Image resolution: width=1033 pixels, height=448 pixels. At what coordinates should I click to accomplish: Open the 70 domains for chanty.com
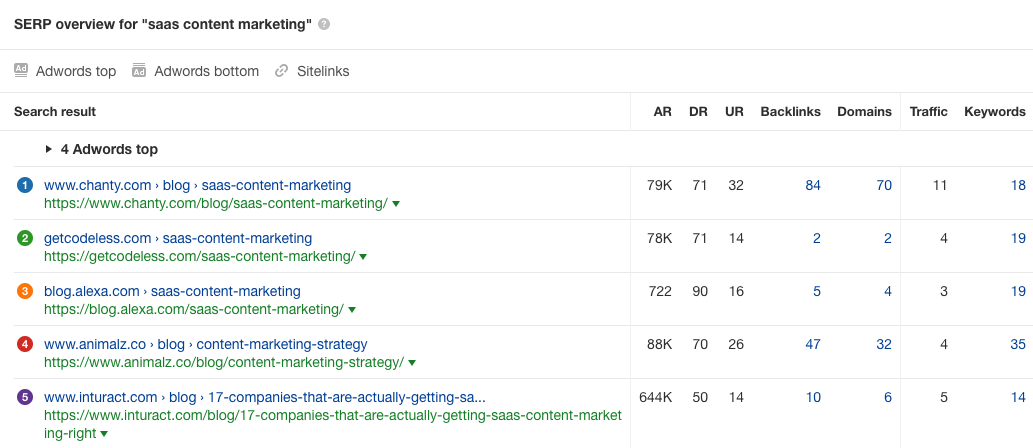pos(884,185)
